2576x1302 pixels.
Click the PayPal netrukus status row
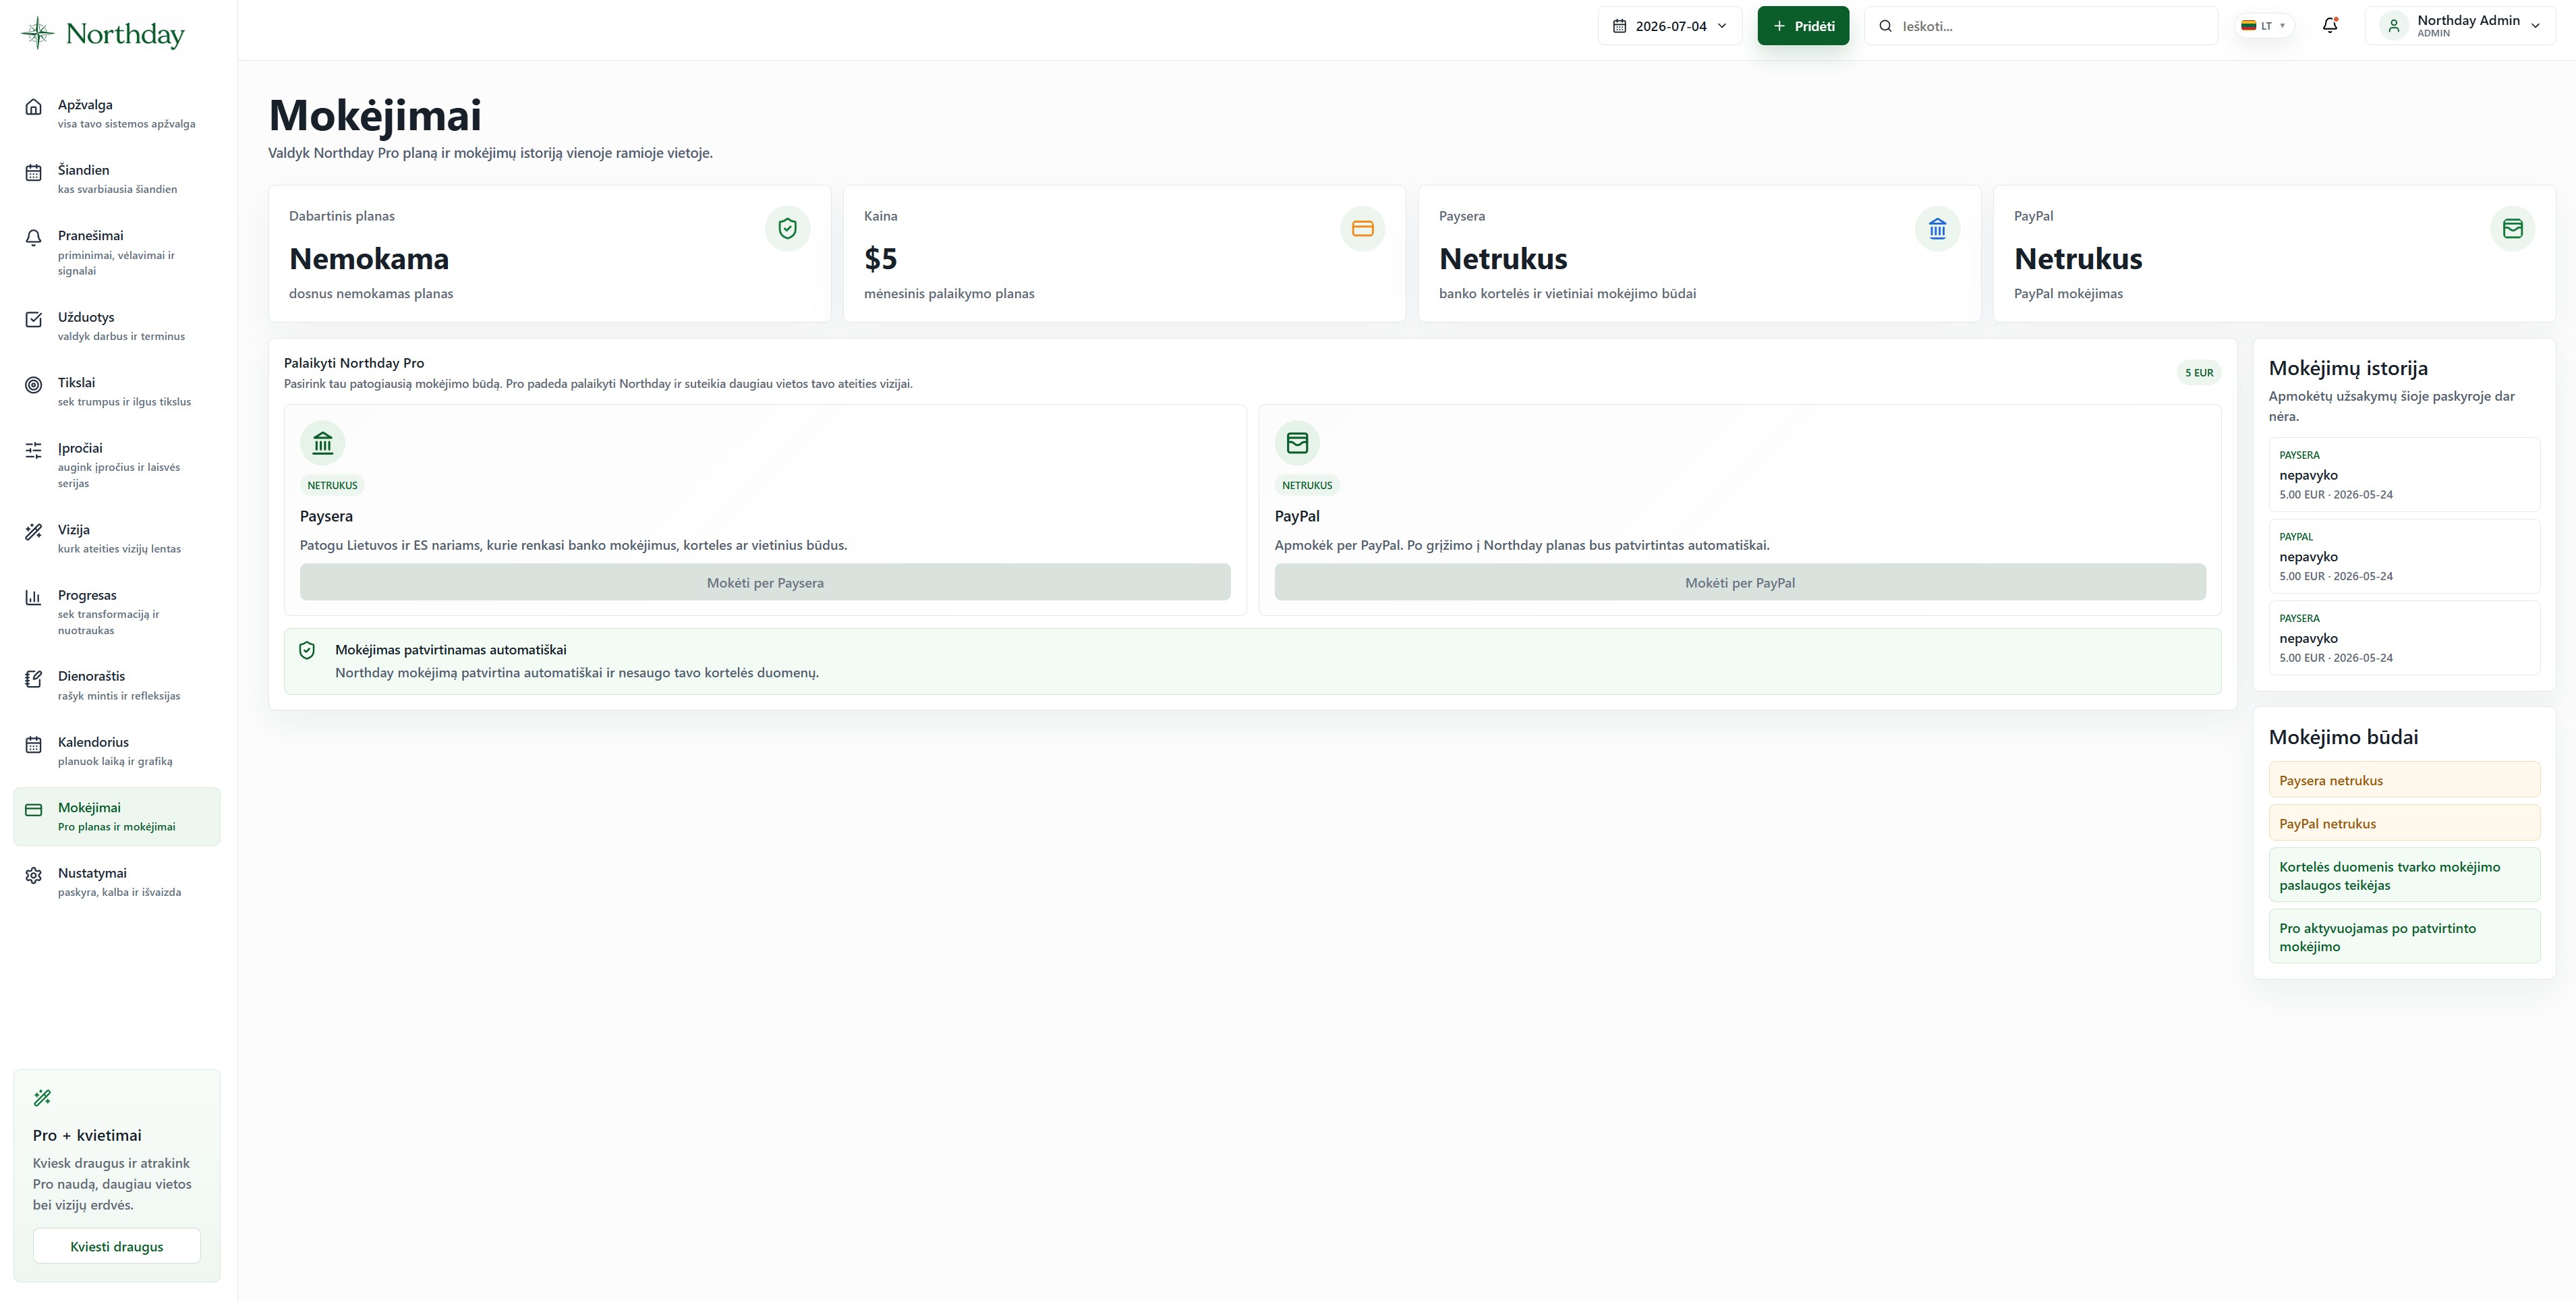coord(2404,823)
